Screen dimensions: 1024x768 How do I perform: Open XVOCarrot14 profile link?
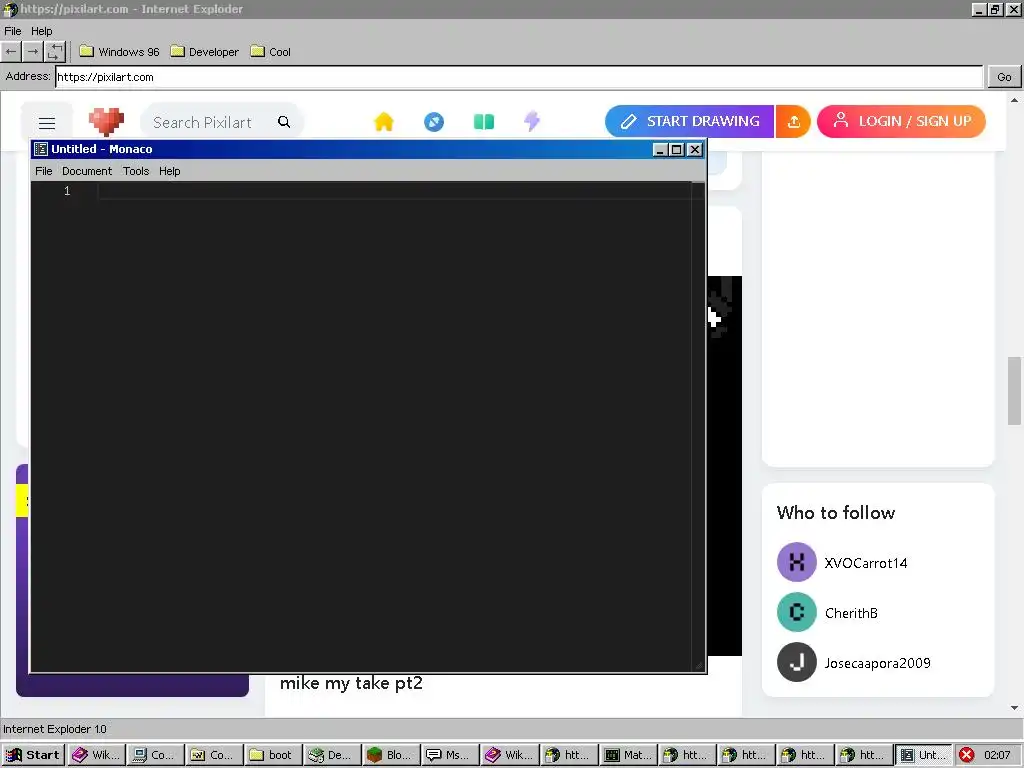coord(865,563)
